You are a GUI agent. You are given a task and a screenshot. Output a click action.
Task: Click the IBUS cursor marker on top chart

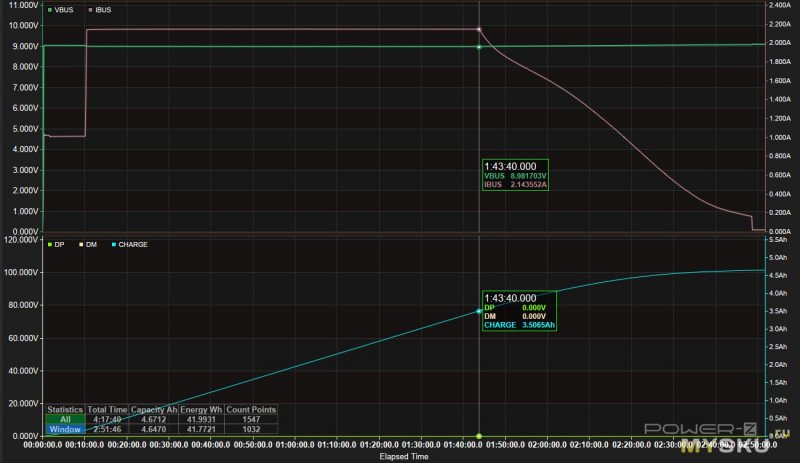click(x=480, y=30)
